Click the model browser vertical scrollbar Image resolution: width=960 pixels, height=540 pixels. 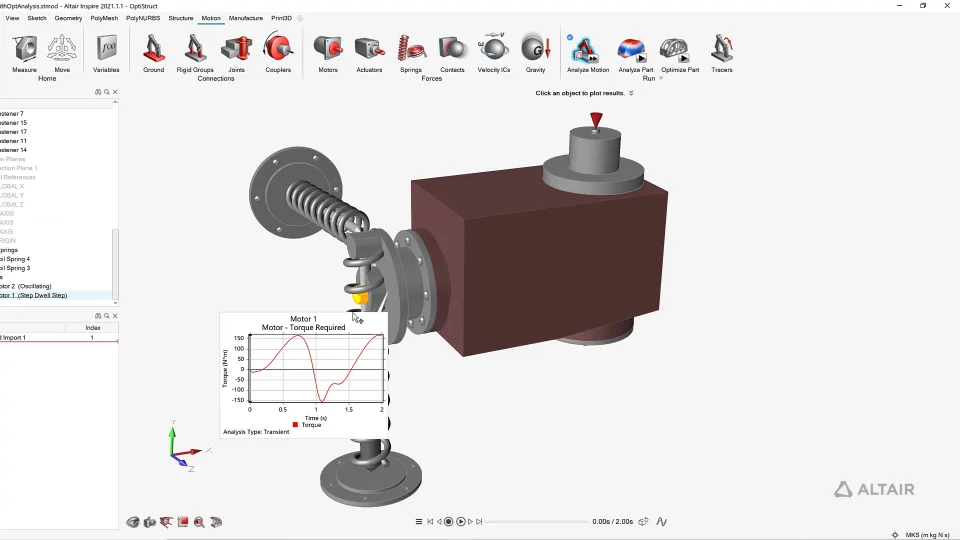pyautogui.click(x=115, y=263)
